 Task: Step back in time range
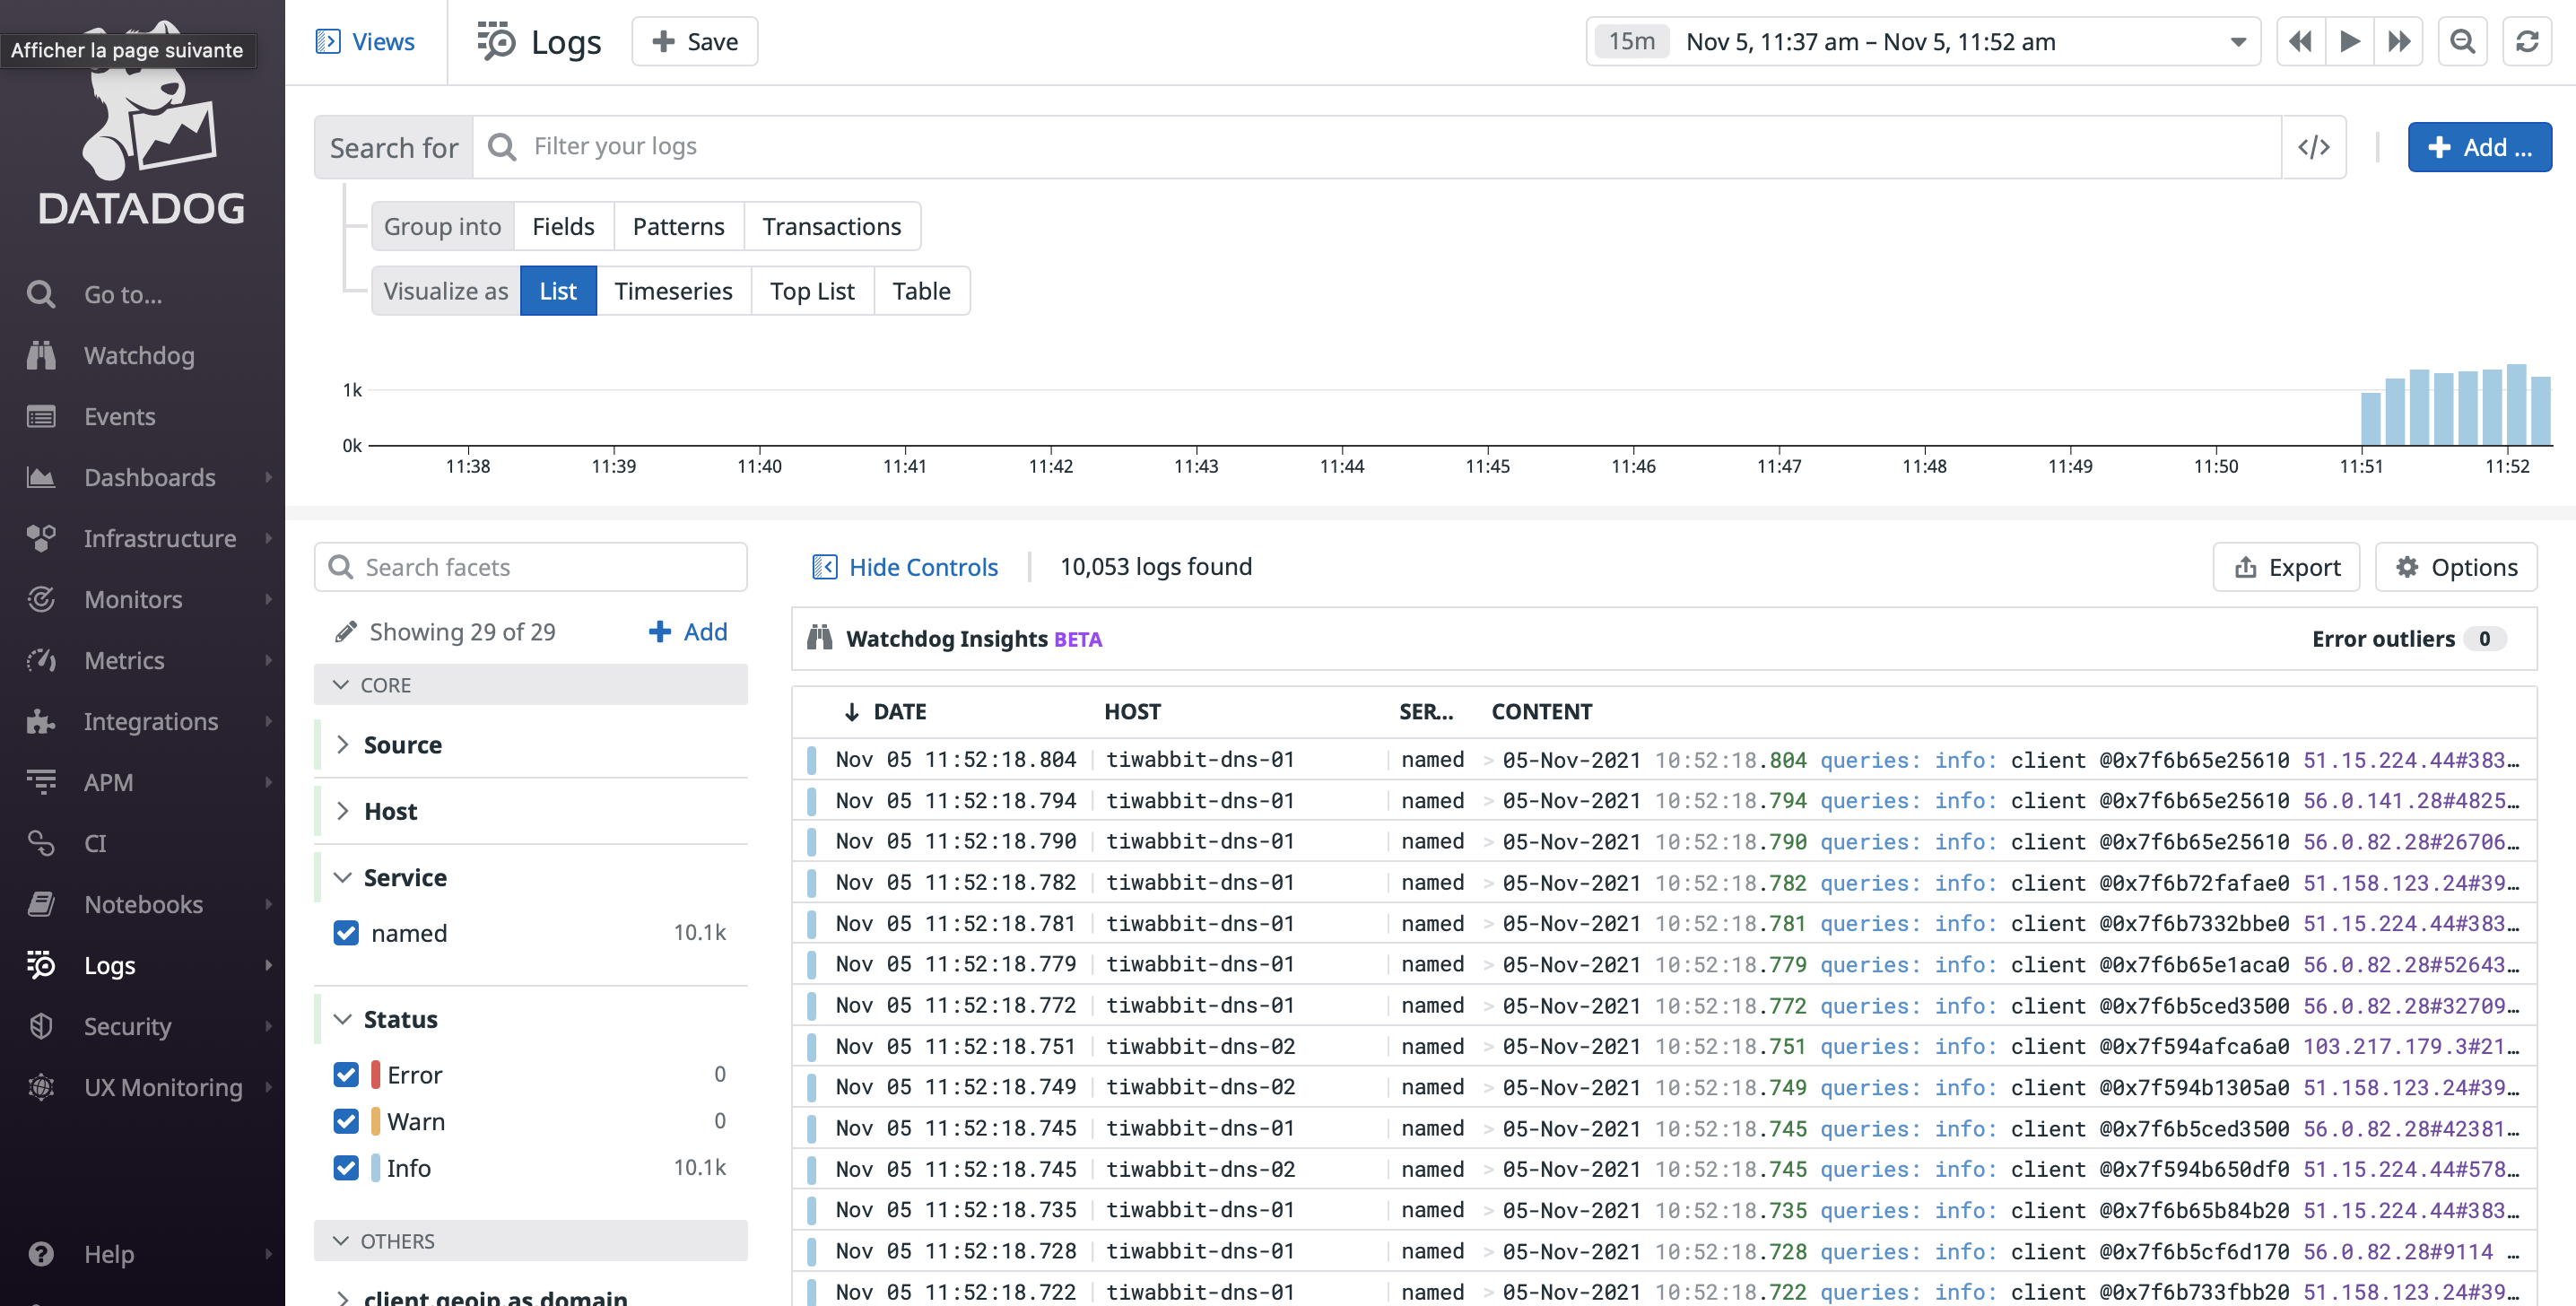[2301, 42]
